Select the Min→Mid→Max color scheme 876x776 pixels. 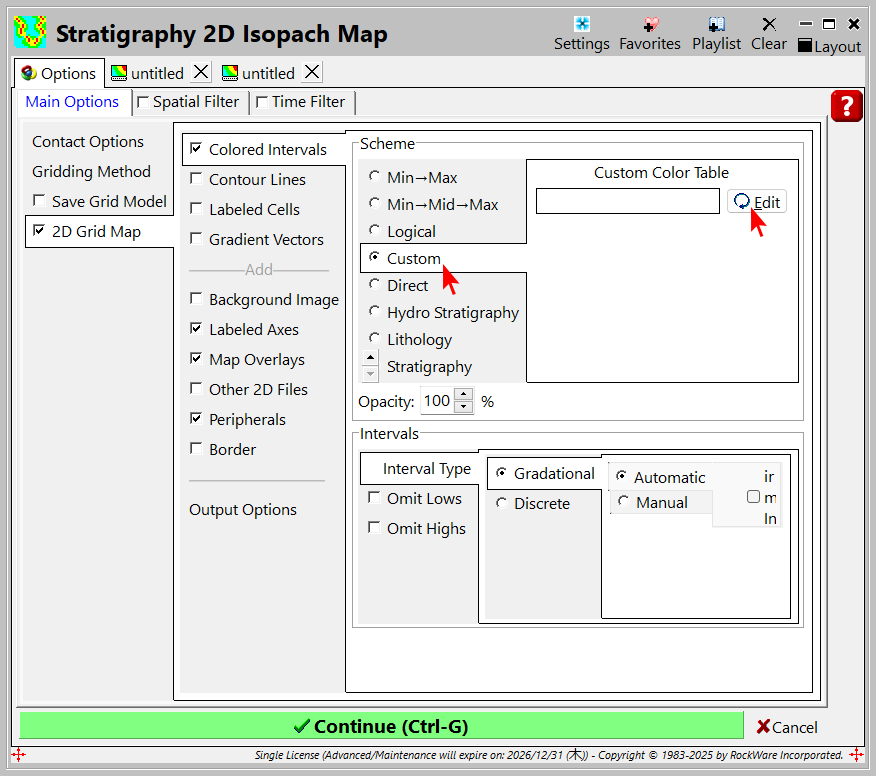pyautogui.click(x=375, y=204)
